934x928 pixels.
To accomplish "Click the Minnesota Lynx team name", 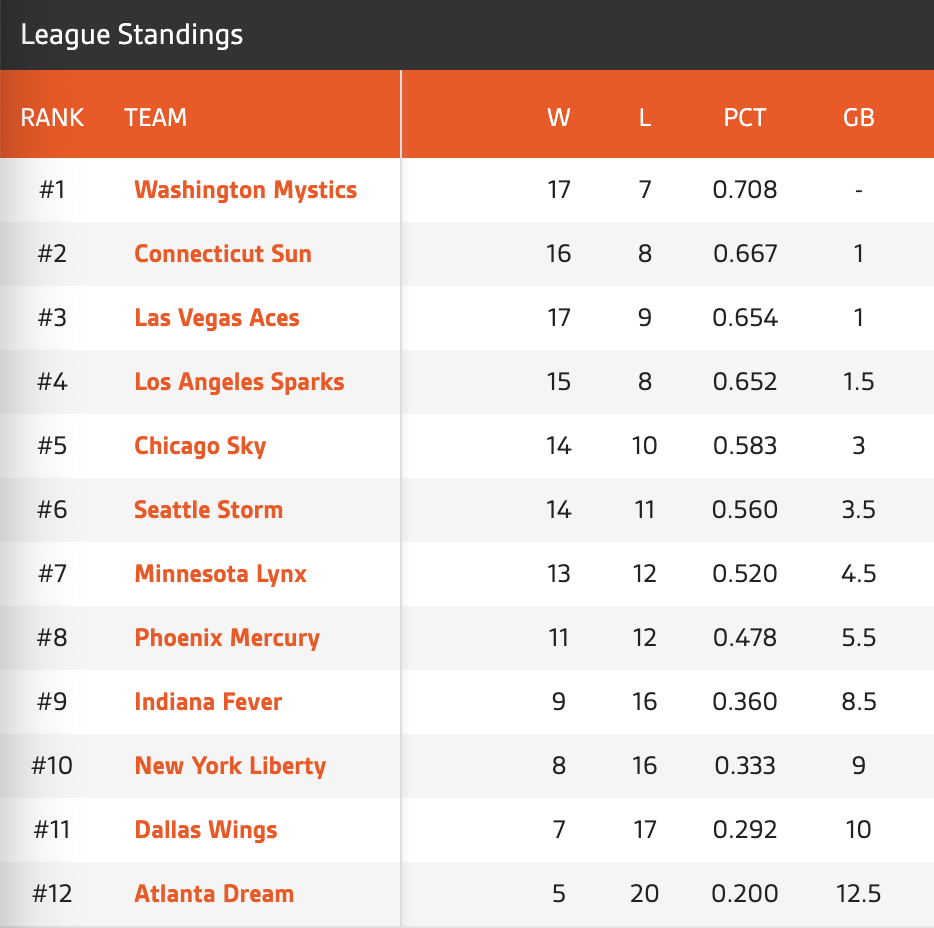I will coord(220,574).
